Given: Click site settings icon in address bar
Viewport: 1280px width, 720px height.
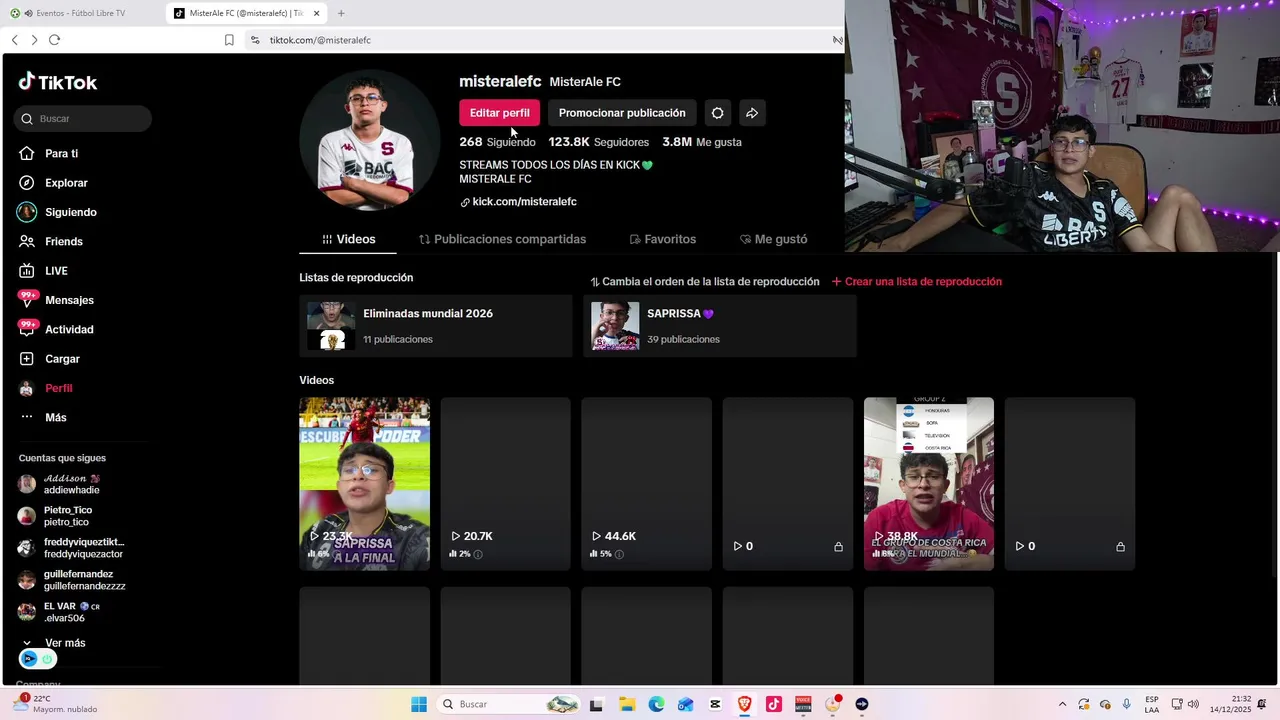Looking at the screenshot, I should coord(255,40).
